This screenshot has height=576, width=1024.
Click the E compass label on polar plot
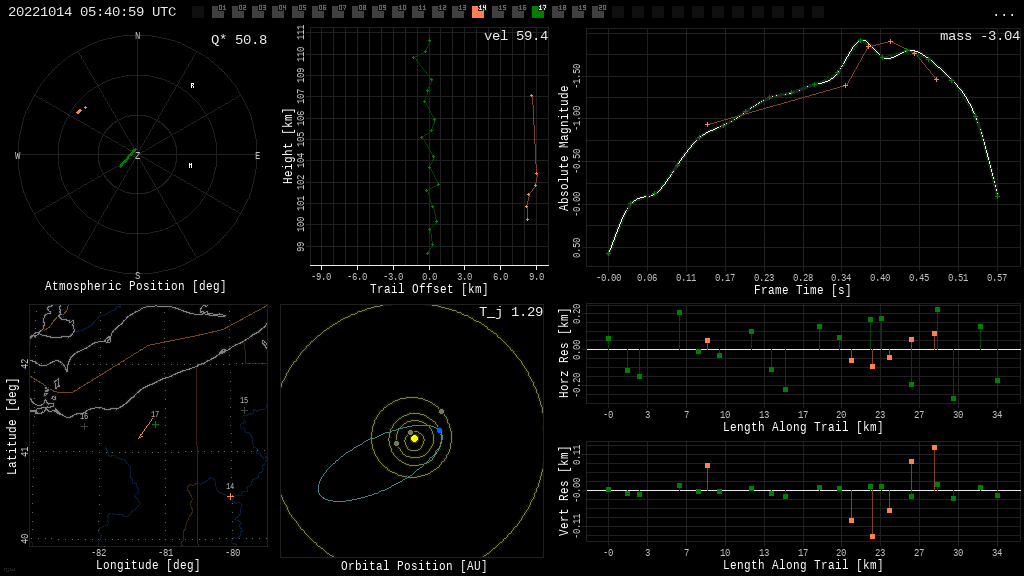(257, 155)
